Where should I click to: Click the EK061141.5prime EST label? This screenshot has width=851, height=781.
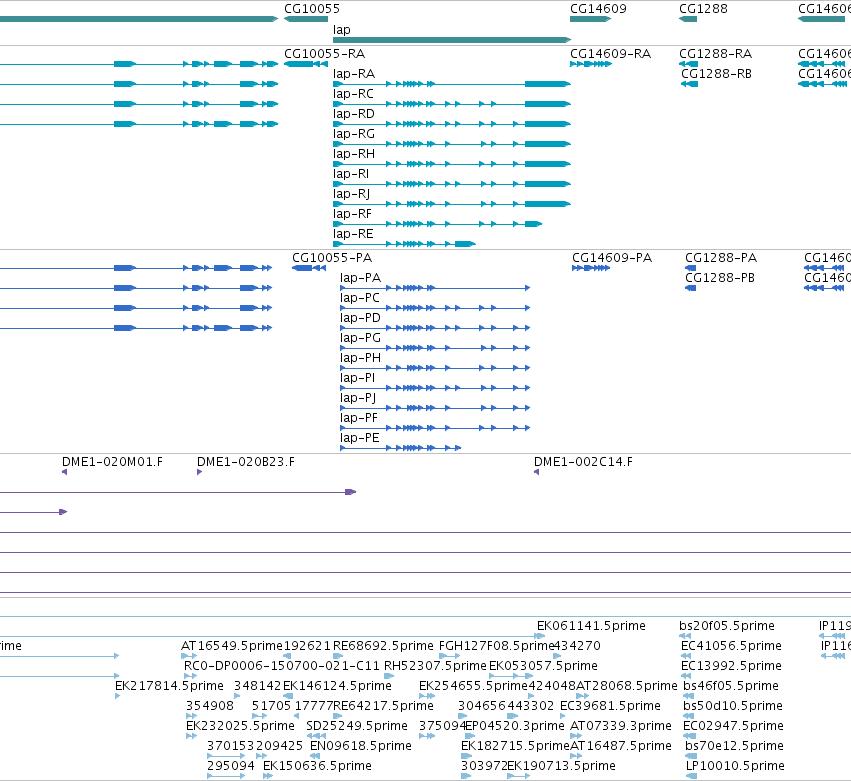(x=591, y=626)
